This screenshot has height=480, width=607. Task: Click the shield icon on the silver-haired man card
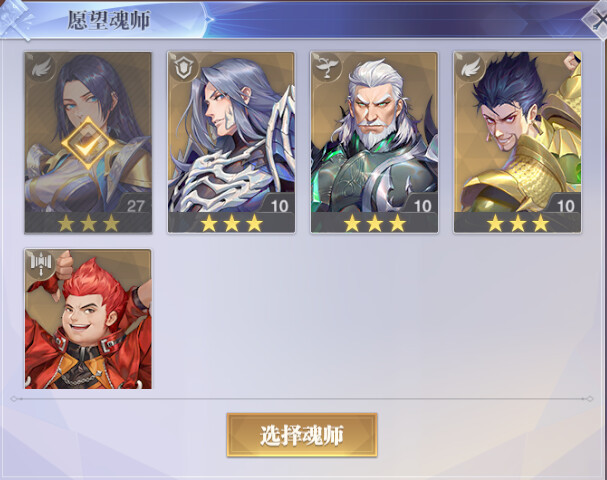pos(183,69)
